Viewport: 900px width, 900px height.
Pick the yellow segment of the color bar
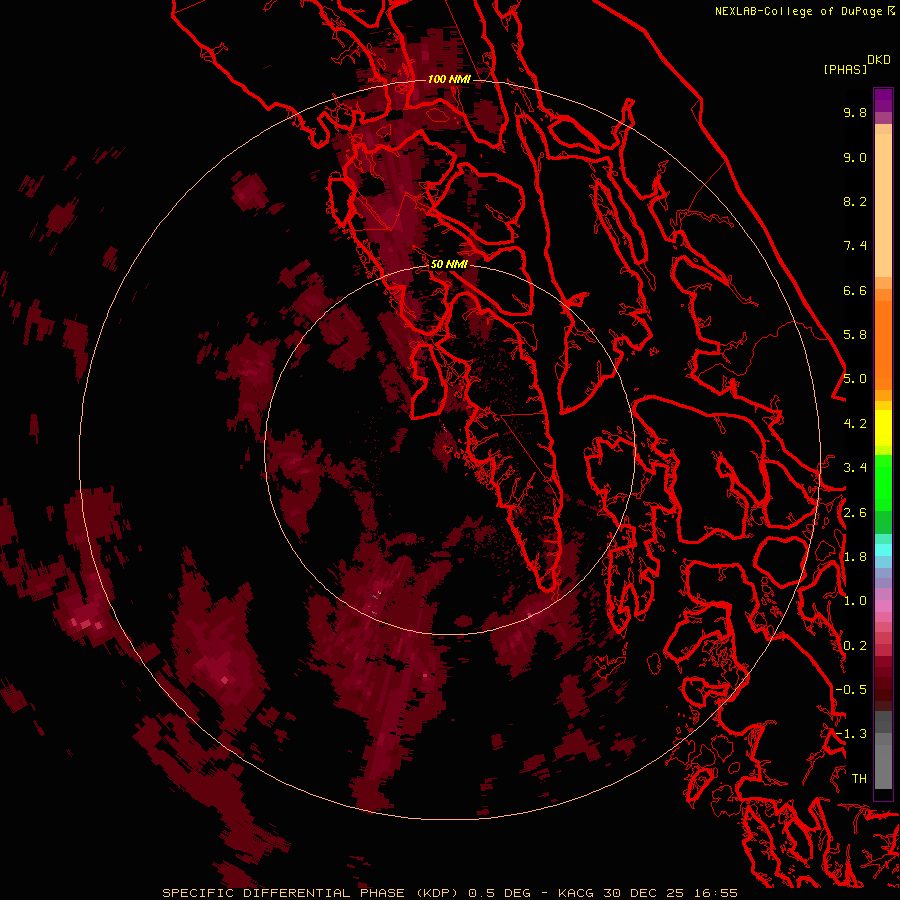coord(883,428)
